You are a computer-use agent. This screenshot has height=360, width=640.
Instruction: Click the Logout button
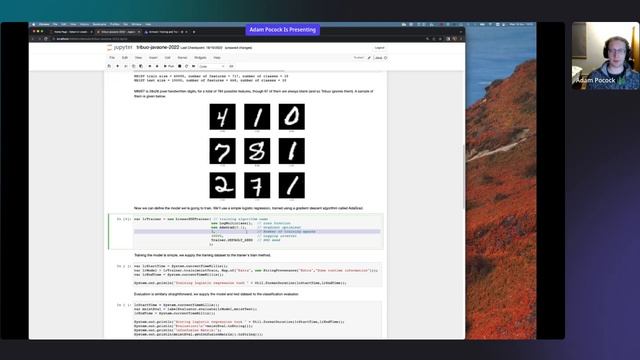tap(379, 48)
